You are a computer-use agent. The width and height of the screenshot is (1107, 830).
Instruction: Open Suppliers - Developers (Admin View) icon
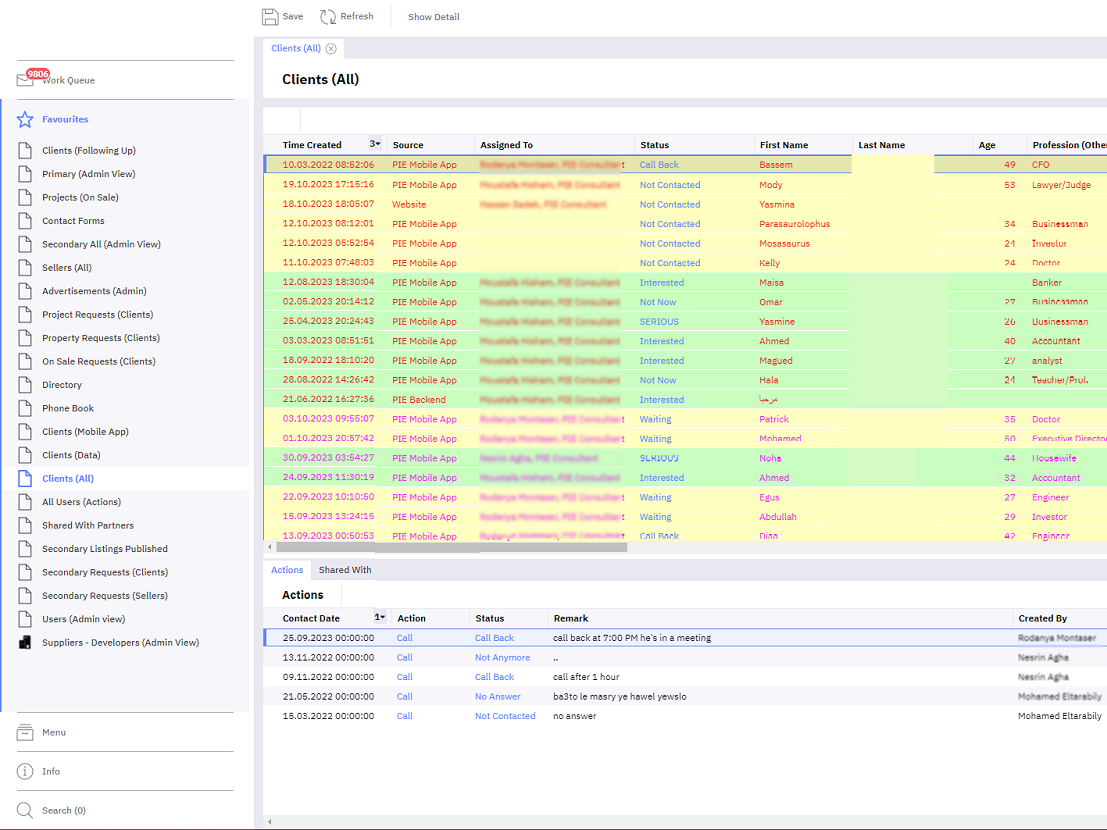(x=25, y=643)
